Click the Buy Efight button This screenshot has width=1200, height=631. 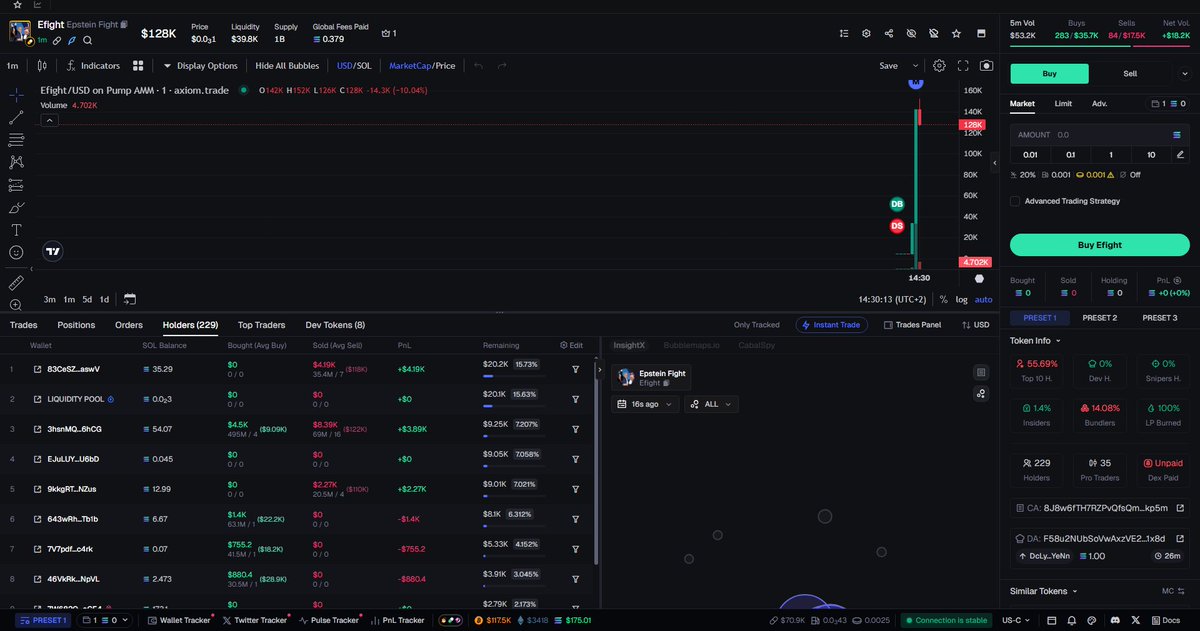tap(1099, 244)
